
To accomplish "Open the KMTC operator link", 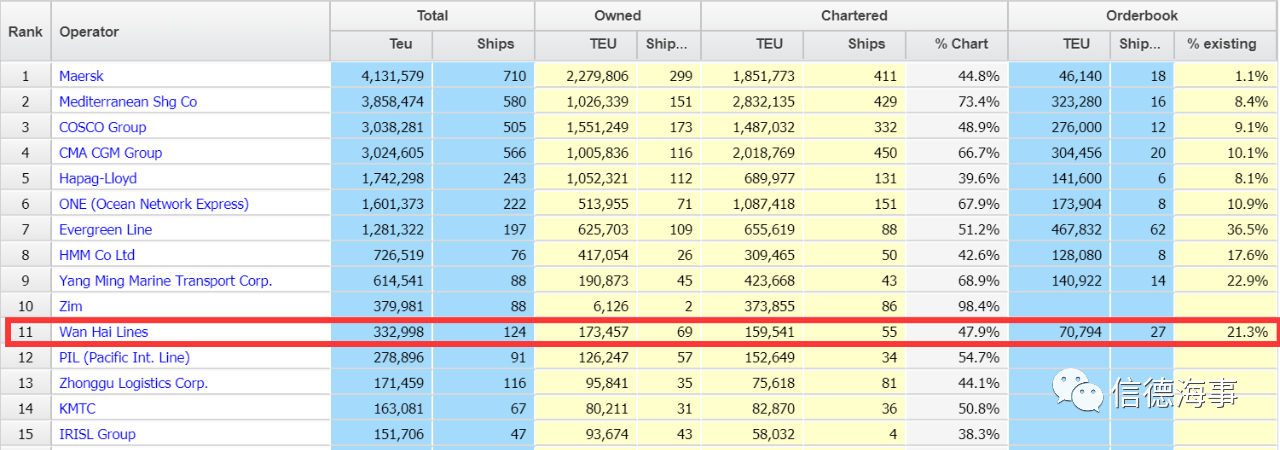I will (x=77, y=408).
